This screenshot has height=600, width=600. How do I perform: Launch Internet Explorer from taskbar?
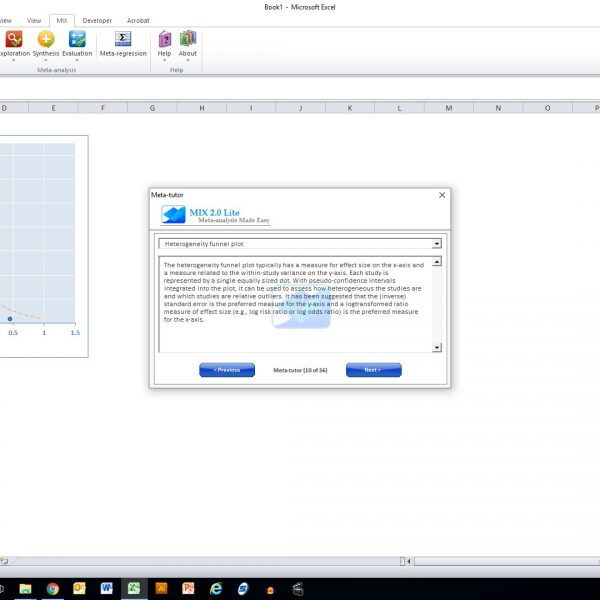pos(215,589)
